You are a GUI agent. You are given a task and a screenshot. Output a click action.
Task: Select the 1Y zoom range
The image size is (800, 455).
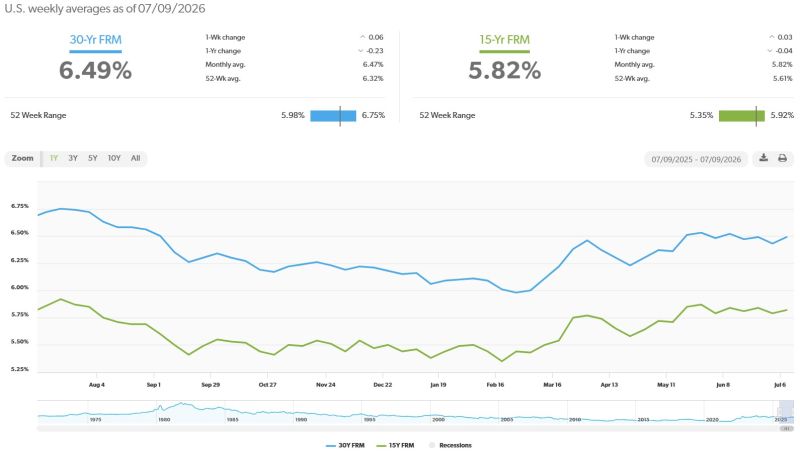coord(54,158)
